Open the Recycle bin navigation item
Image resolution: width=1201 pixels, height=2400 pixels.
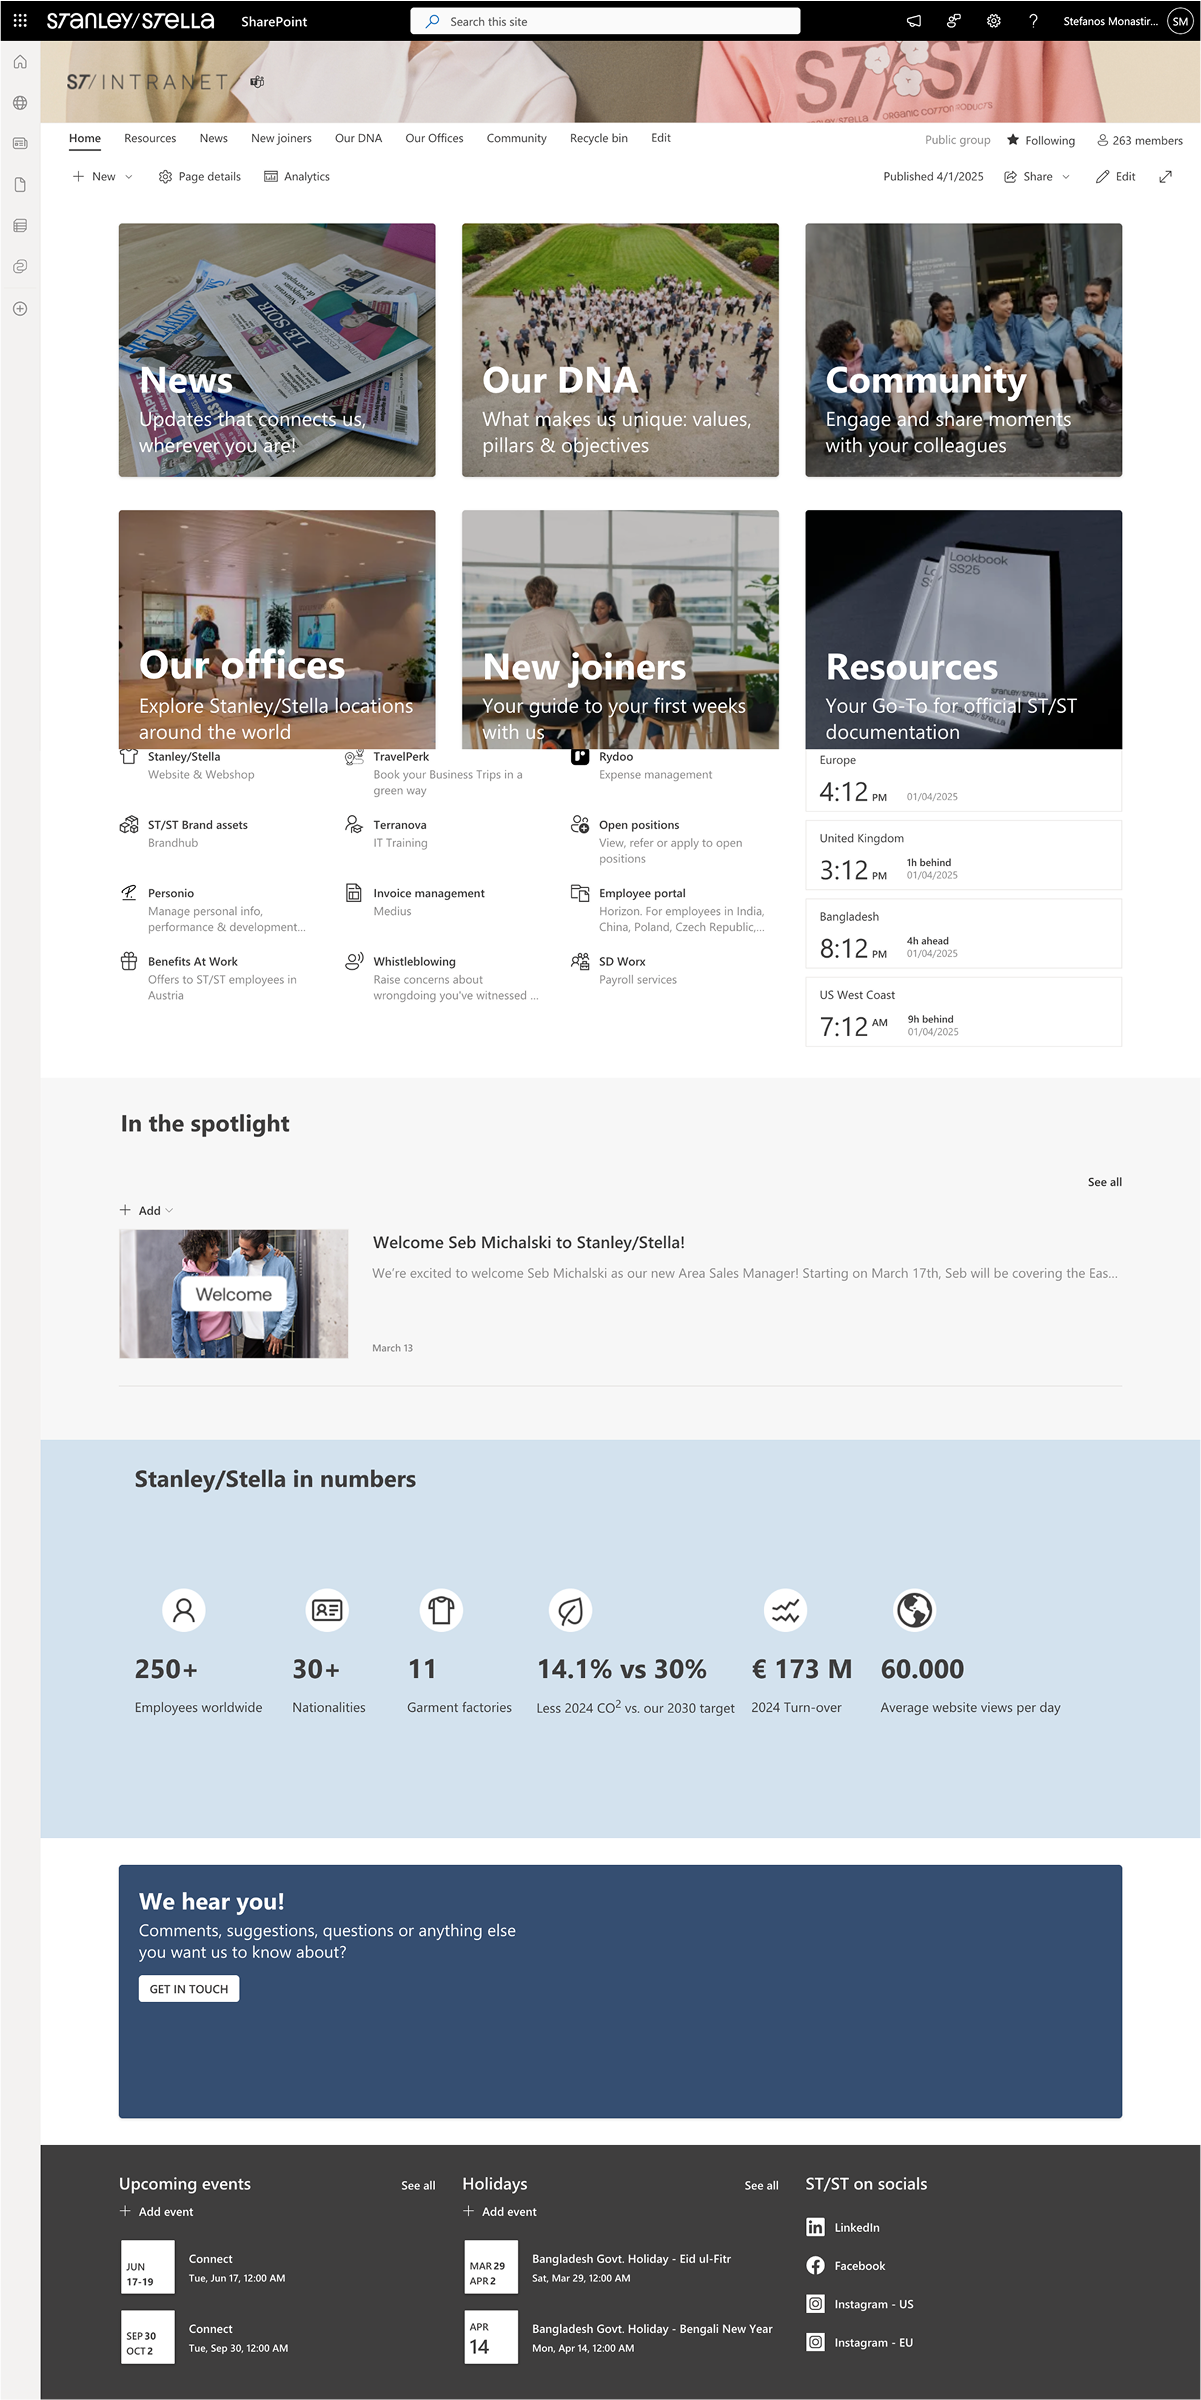[x=599, y=138]
